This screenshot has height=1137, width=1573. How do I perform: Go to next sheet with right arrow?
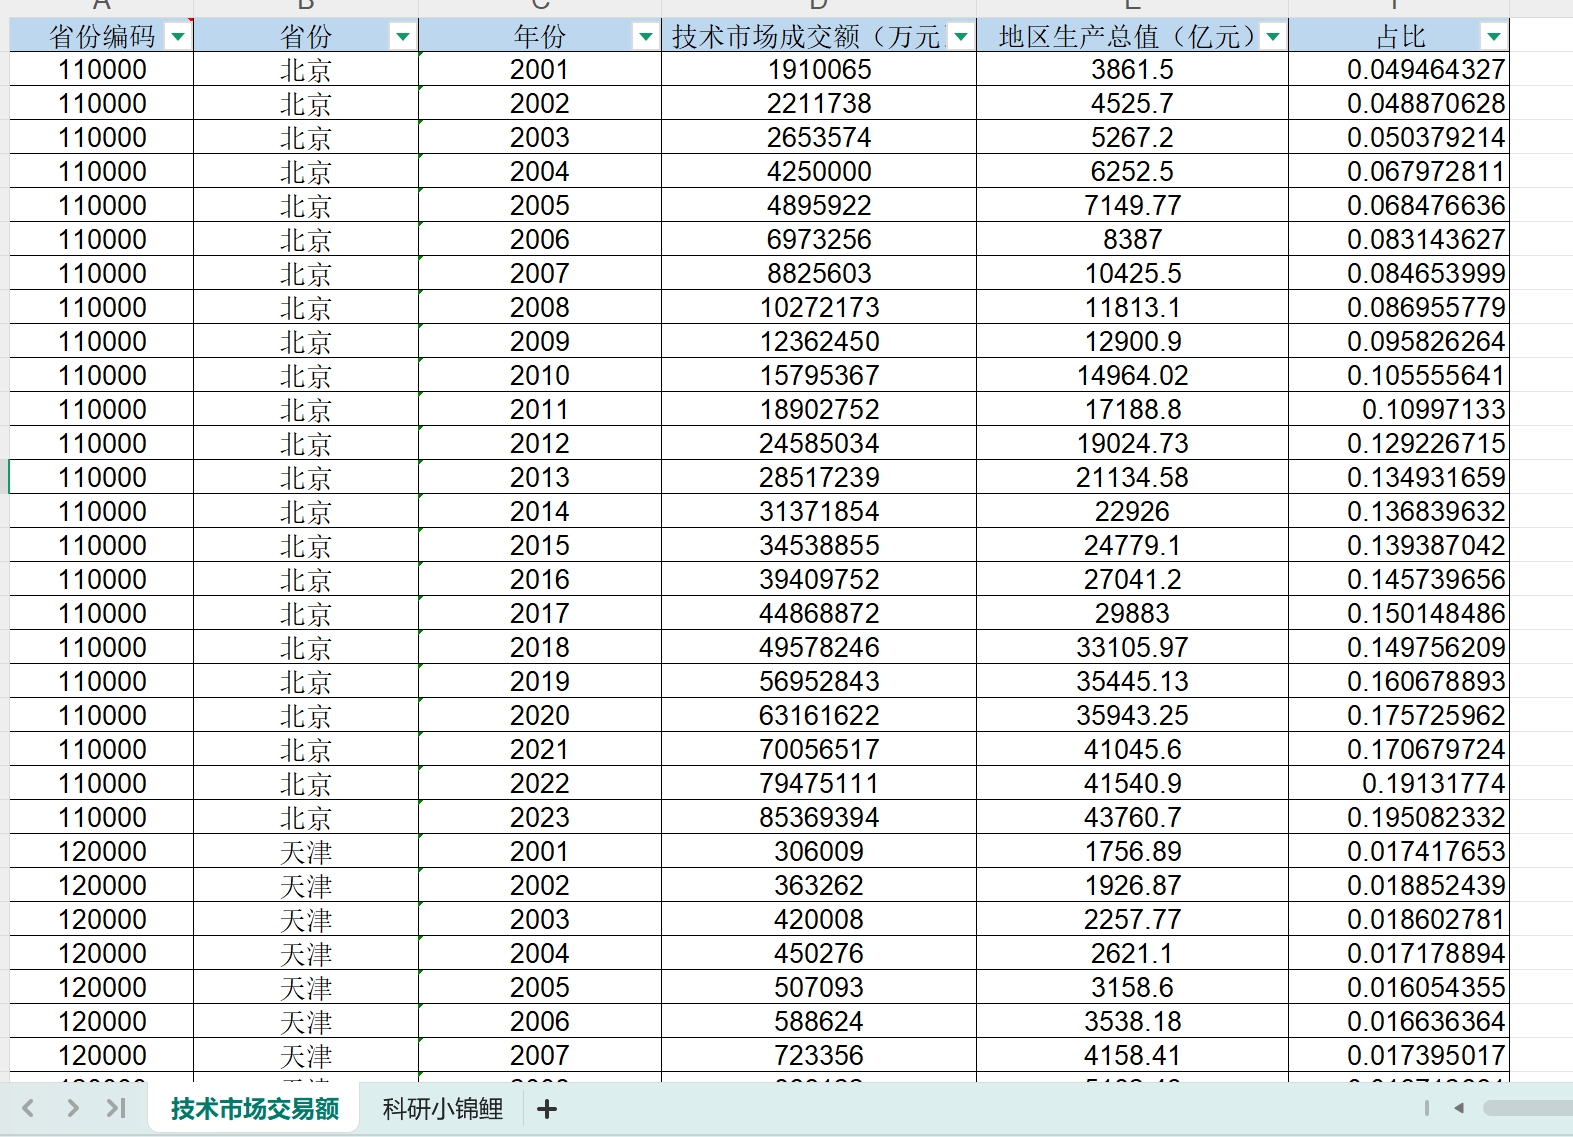(x=72, y=1108)
